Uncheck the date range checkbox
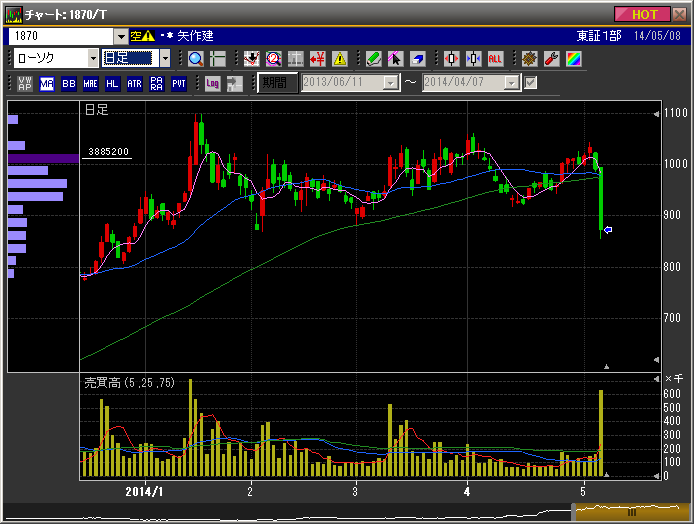This screenshot has width=694, height=524. (x=531, y=83)
